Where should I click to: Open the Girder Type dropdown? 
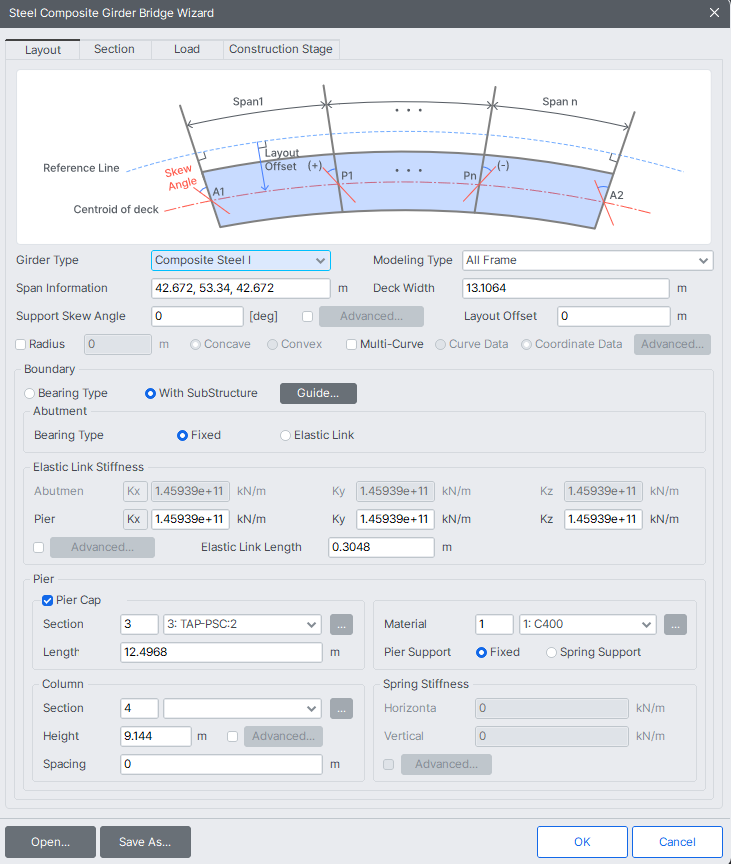pos(241,260)
